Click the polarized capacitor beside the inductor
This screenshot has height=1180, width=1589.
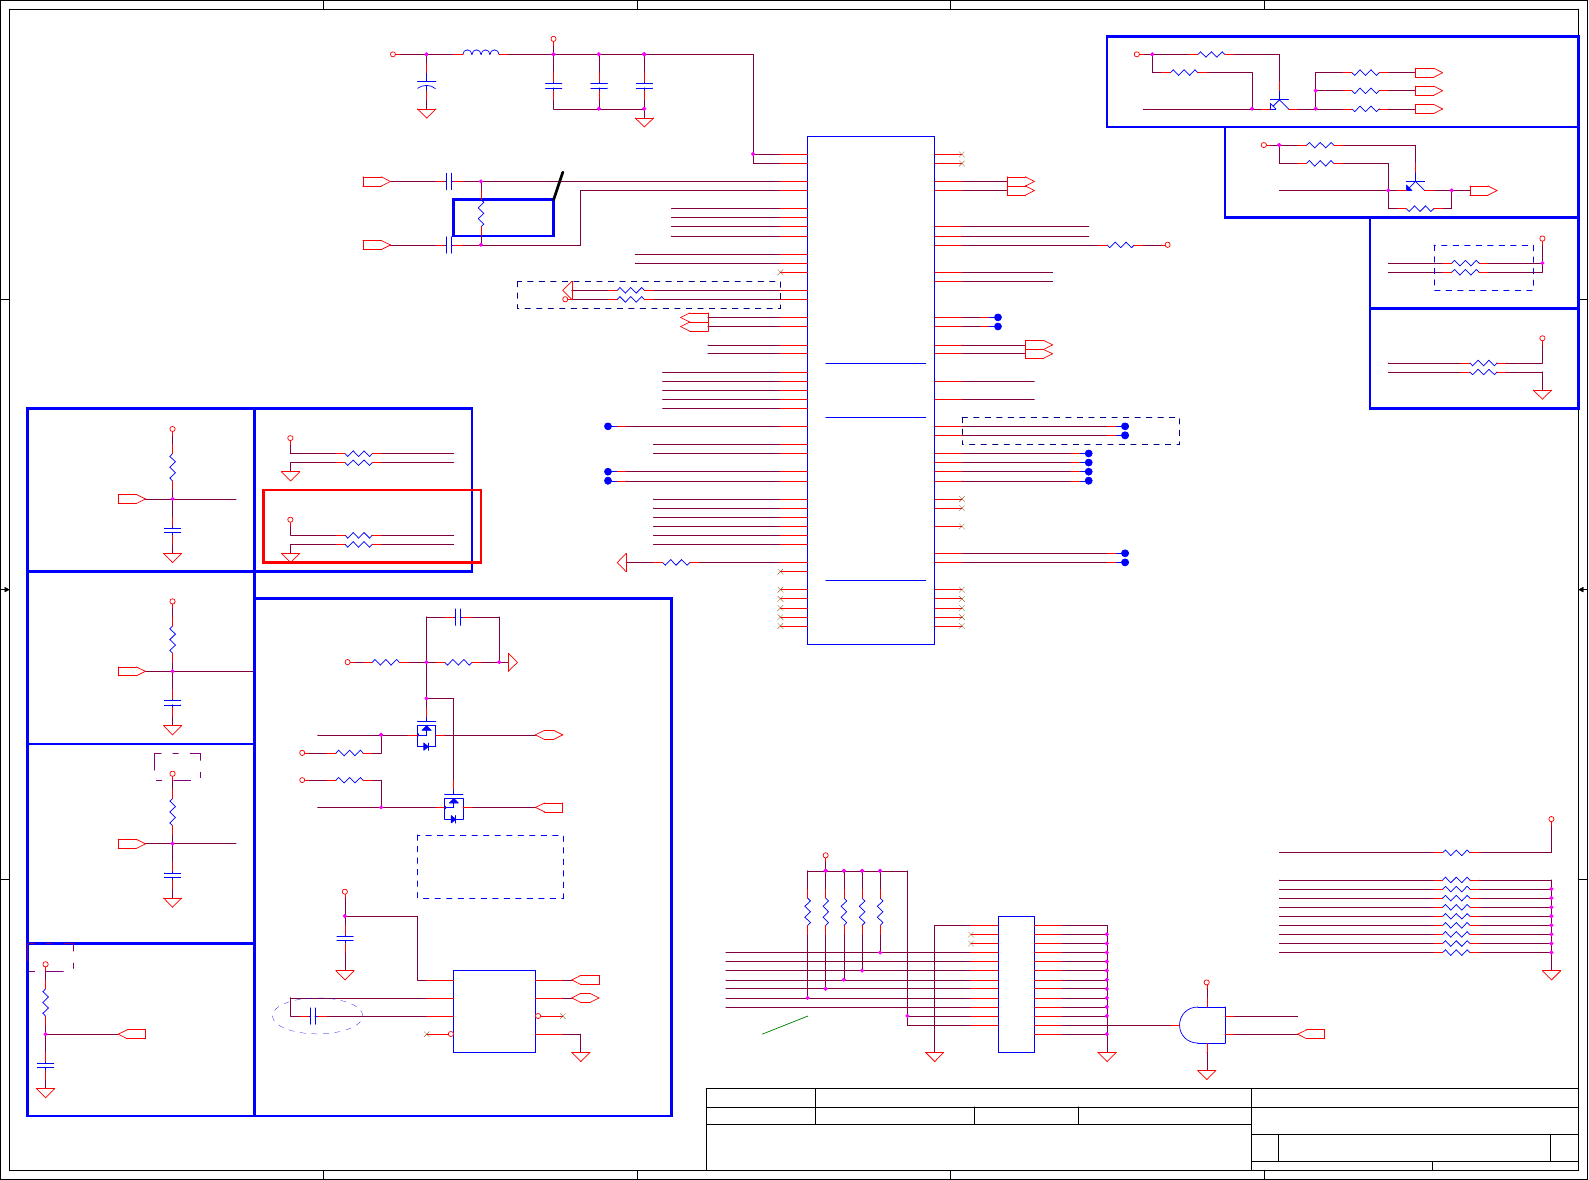(x=426, y=84)
